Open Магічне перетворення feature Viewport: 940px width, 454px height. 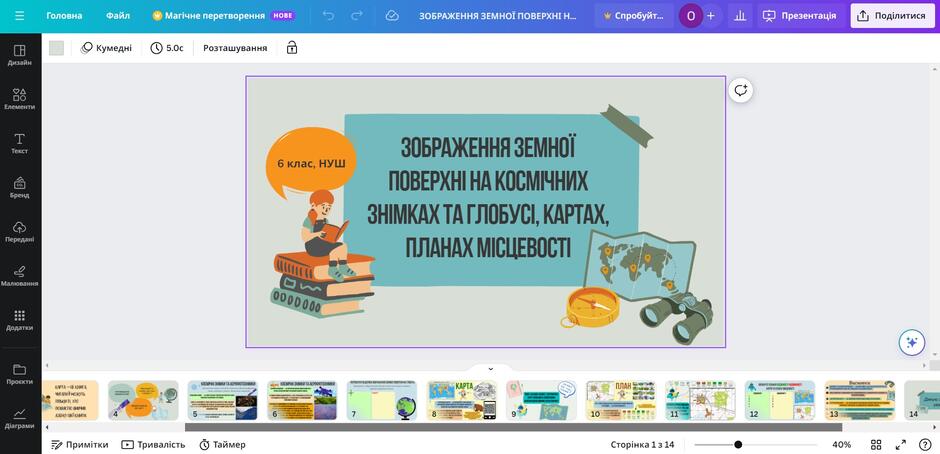click(224, 16)
